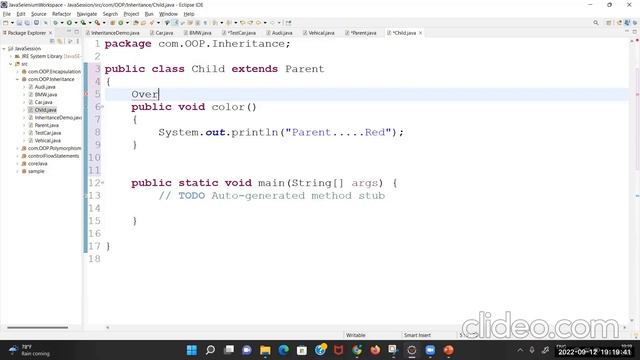Click the error marker on line 5

pyautogui.click(x=86, y=94)
